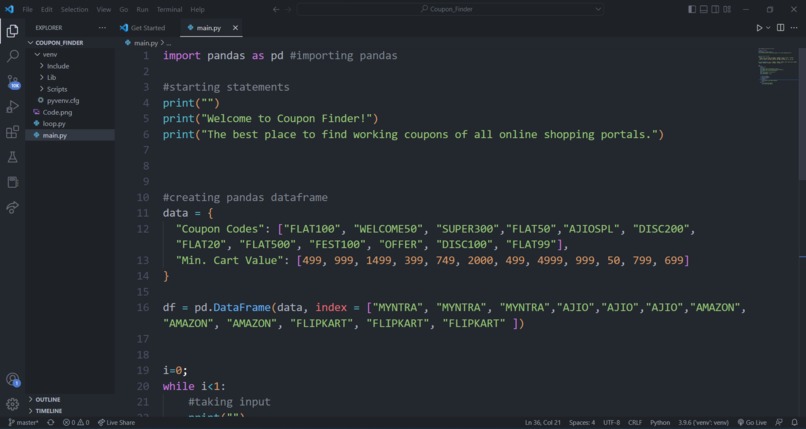The height and width of the screenshot is (429, 806).
Task: Open the Testing flask view
Action: click(12, 157)
